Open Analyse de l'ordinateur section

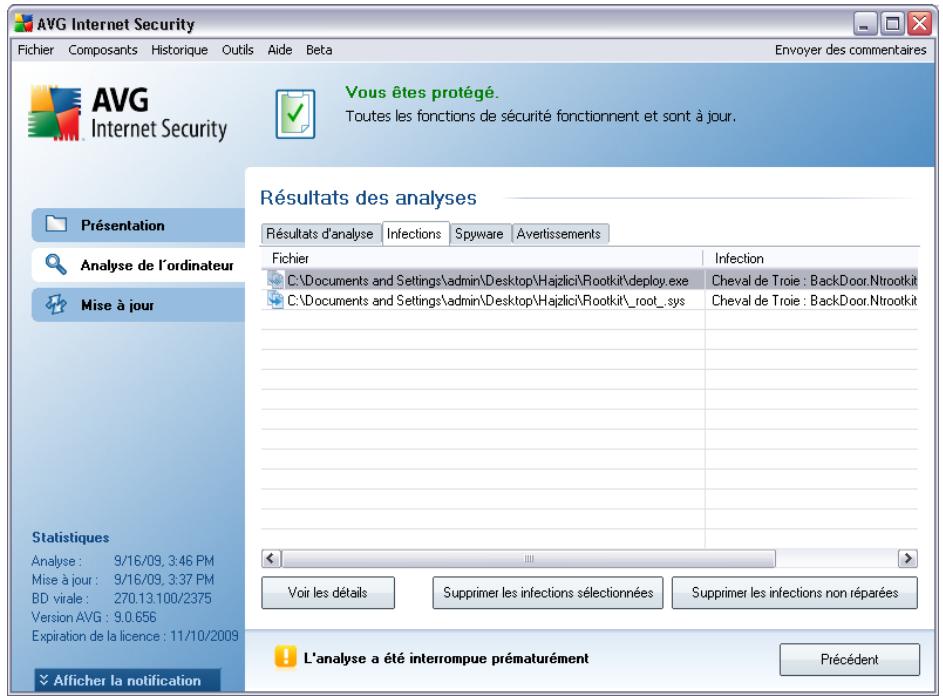click(138, 265)
